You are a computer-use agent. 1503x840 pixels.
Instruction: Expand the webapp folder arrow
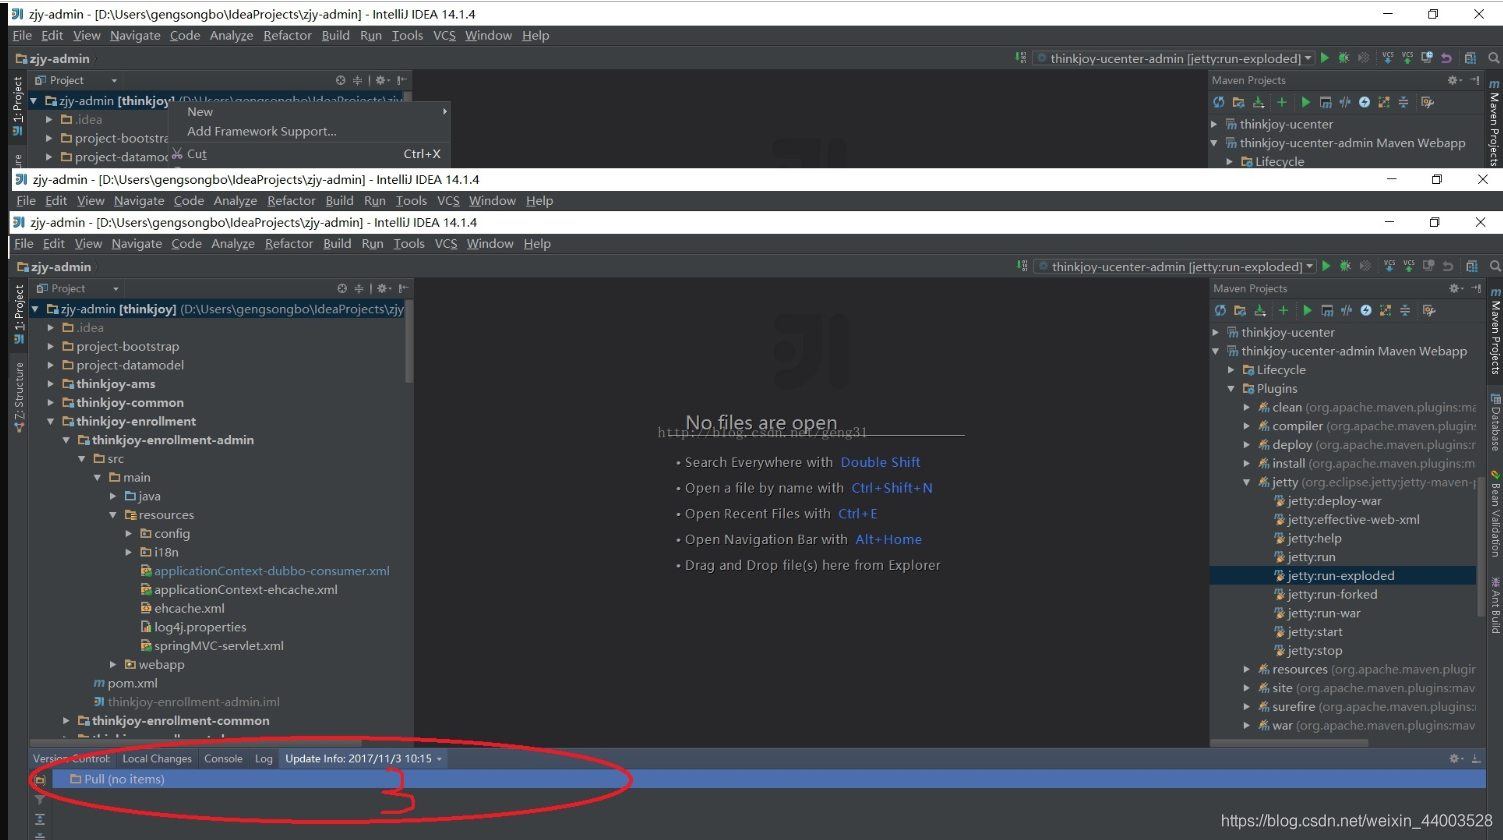point(113,665)
